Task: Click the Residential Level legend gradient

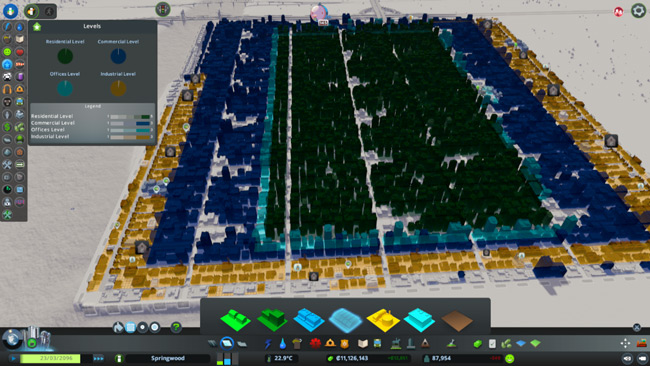Action: pyautogui.click(x=130, y=116)
